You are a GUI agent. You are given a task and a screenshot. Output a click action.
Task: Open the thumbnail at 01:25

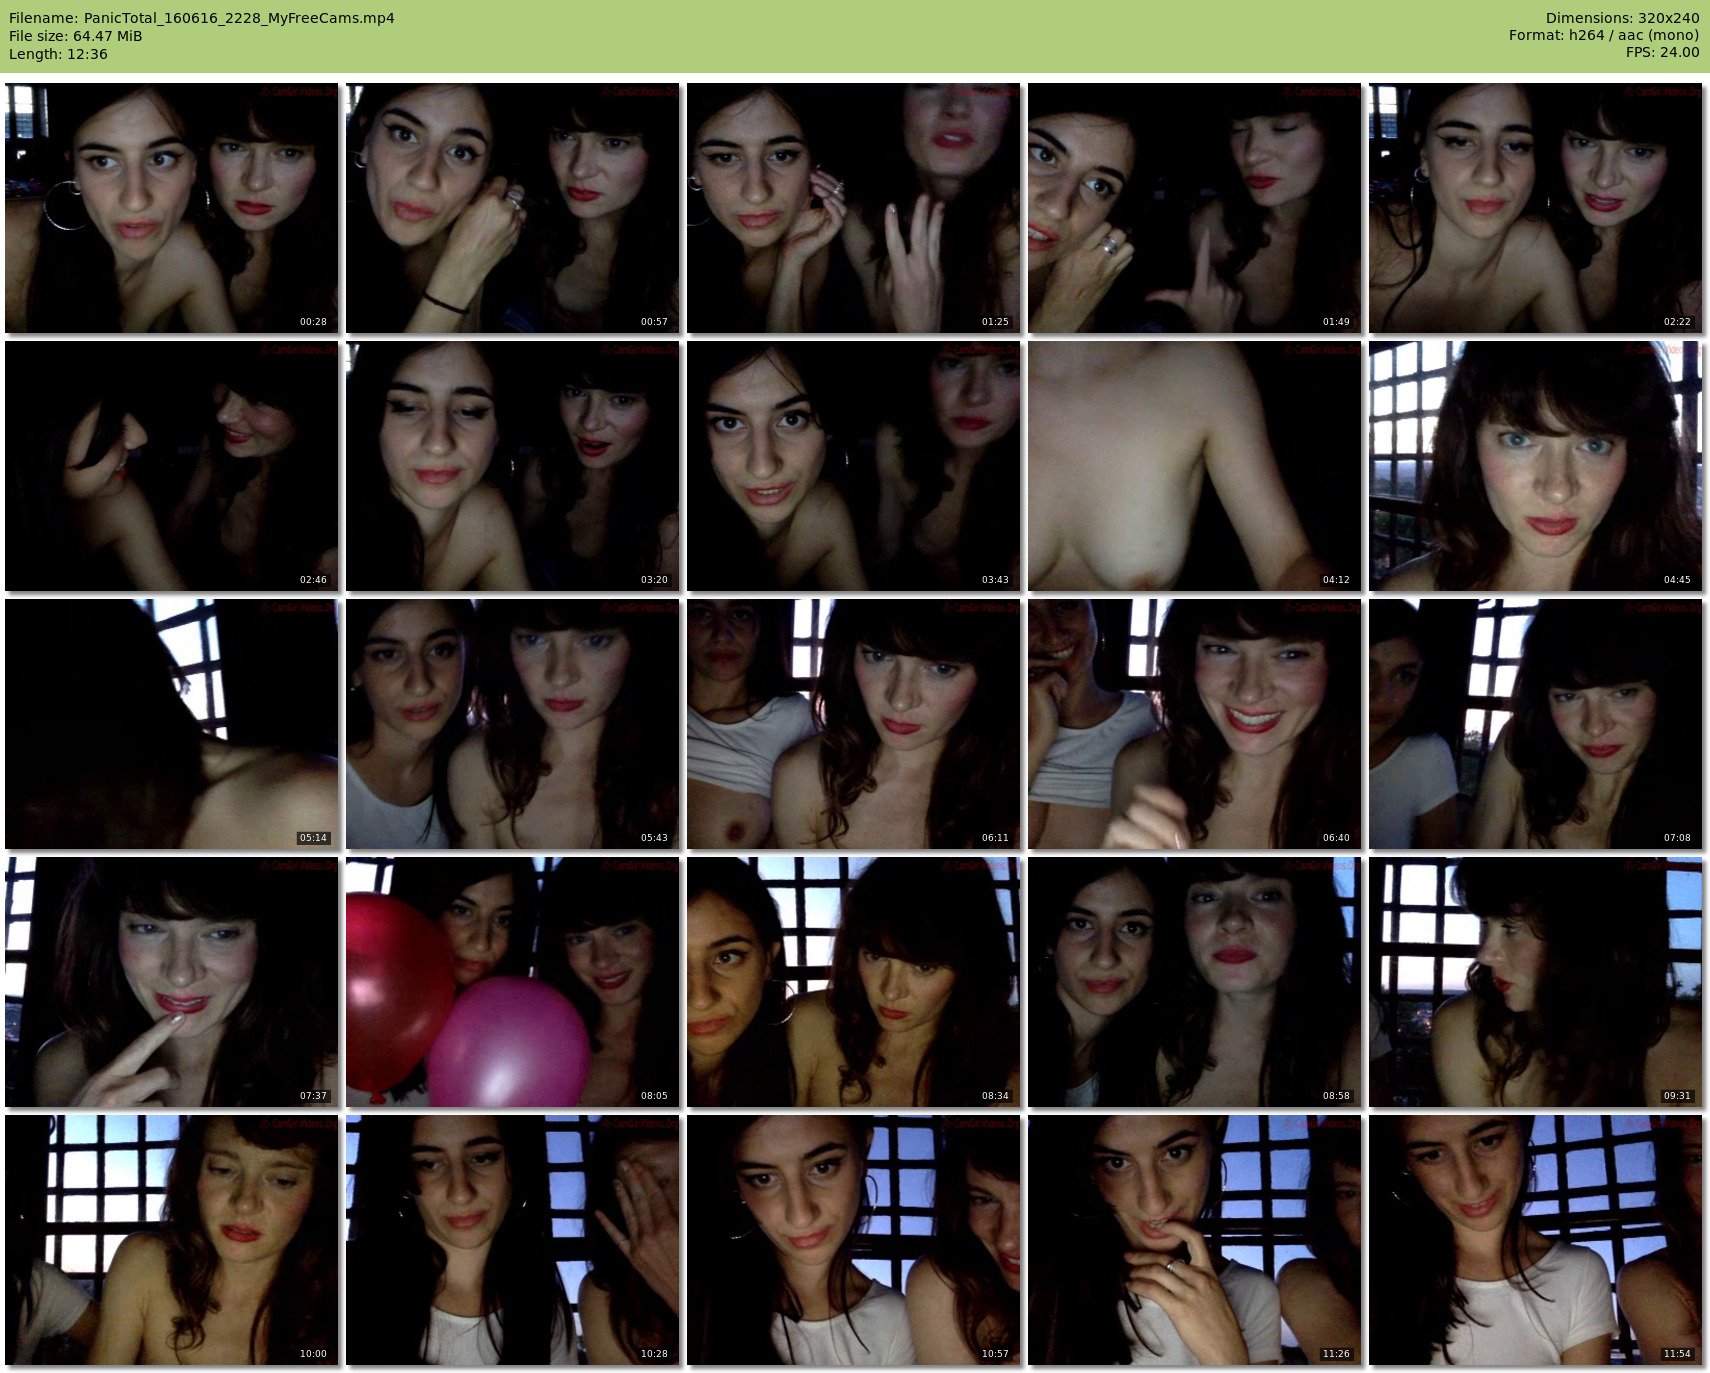tap(853, 208)
